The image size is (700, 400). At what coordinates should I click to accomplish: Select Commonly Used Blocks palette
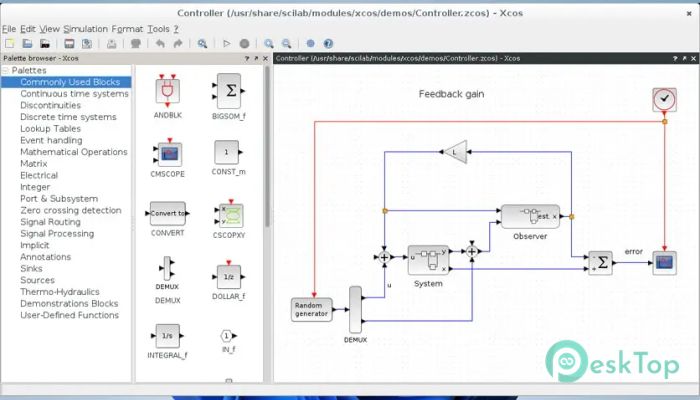click(70, 82)
